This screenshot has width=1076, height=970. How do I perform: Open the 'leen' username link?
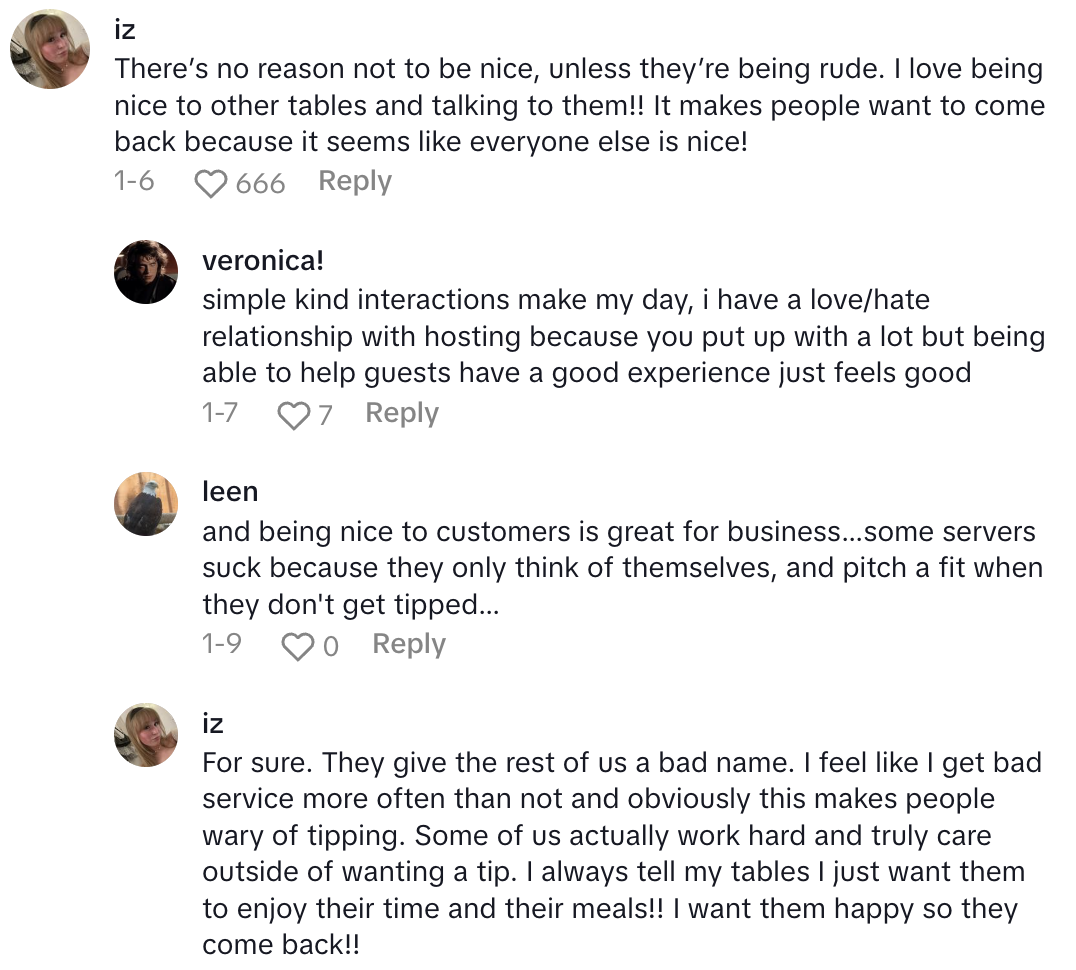point(230,492)
